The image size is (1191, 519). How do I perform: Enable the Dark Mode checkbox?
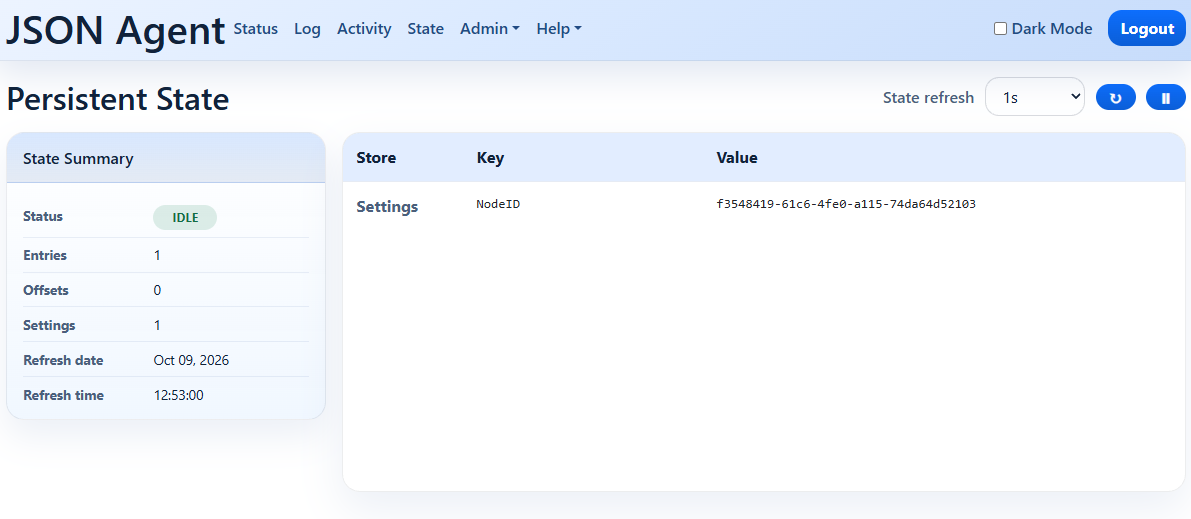pyautogui.click(x=1000, y=29)
